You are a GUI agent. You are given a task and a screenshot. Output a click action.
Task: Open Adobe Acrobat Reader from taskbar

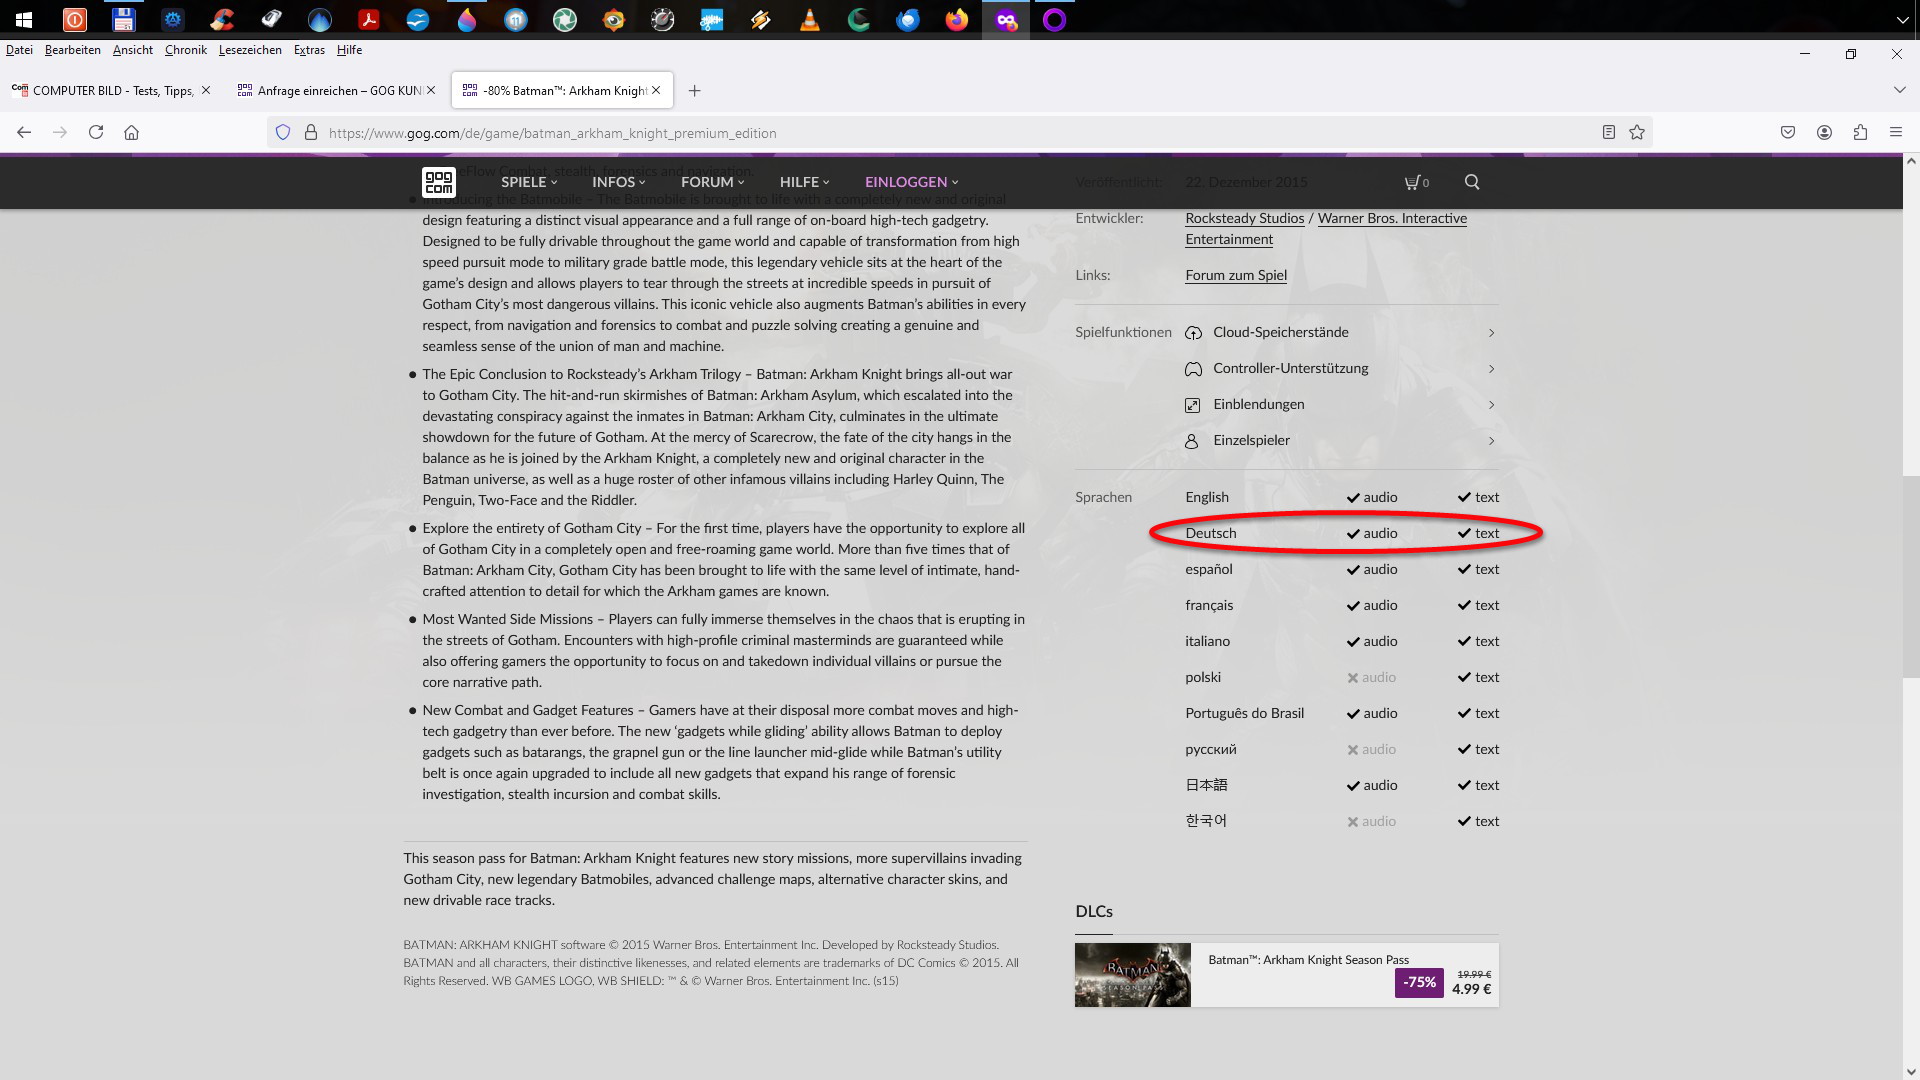point(369,19)
